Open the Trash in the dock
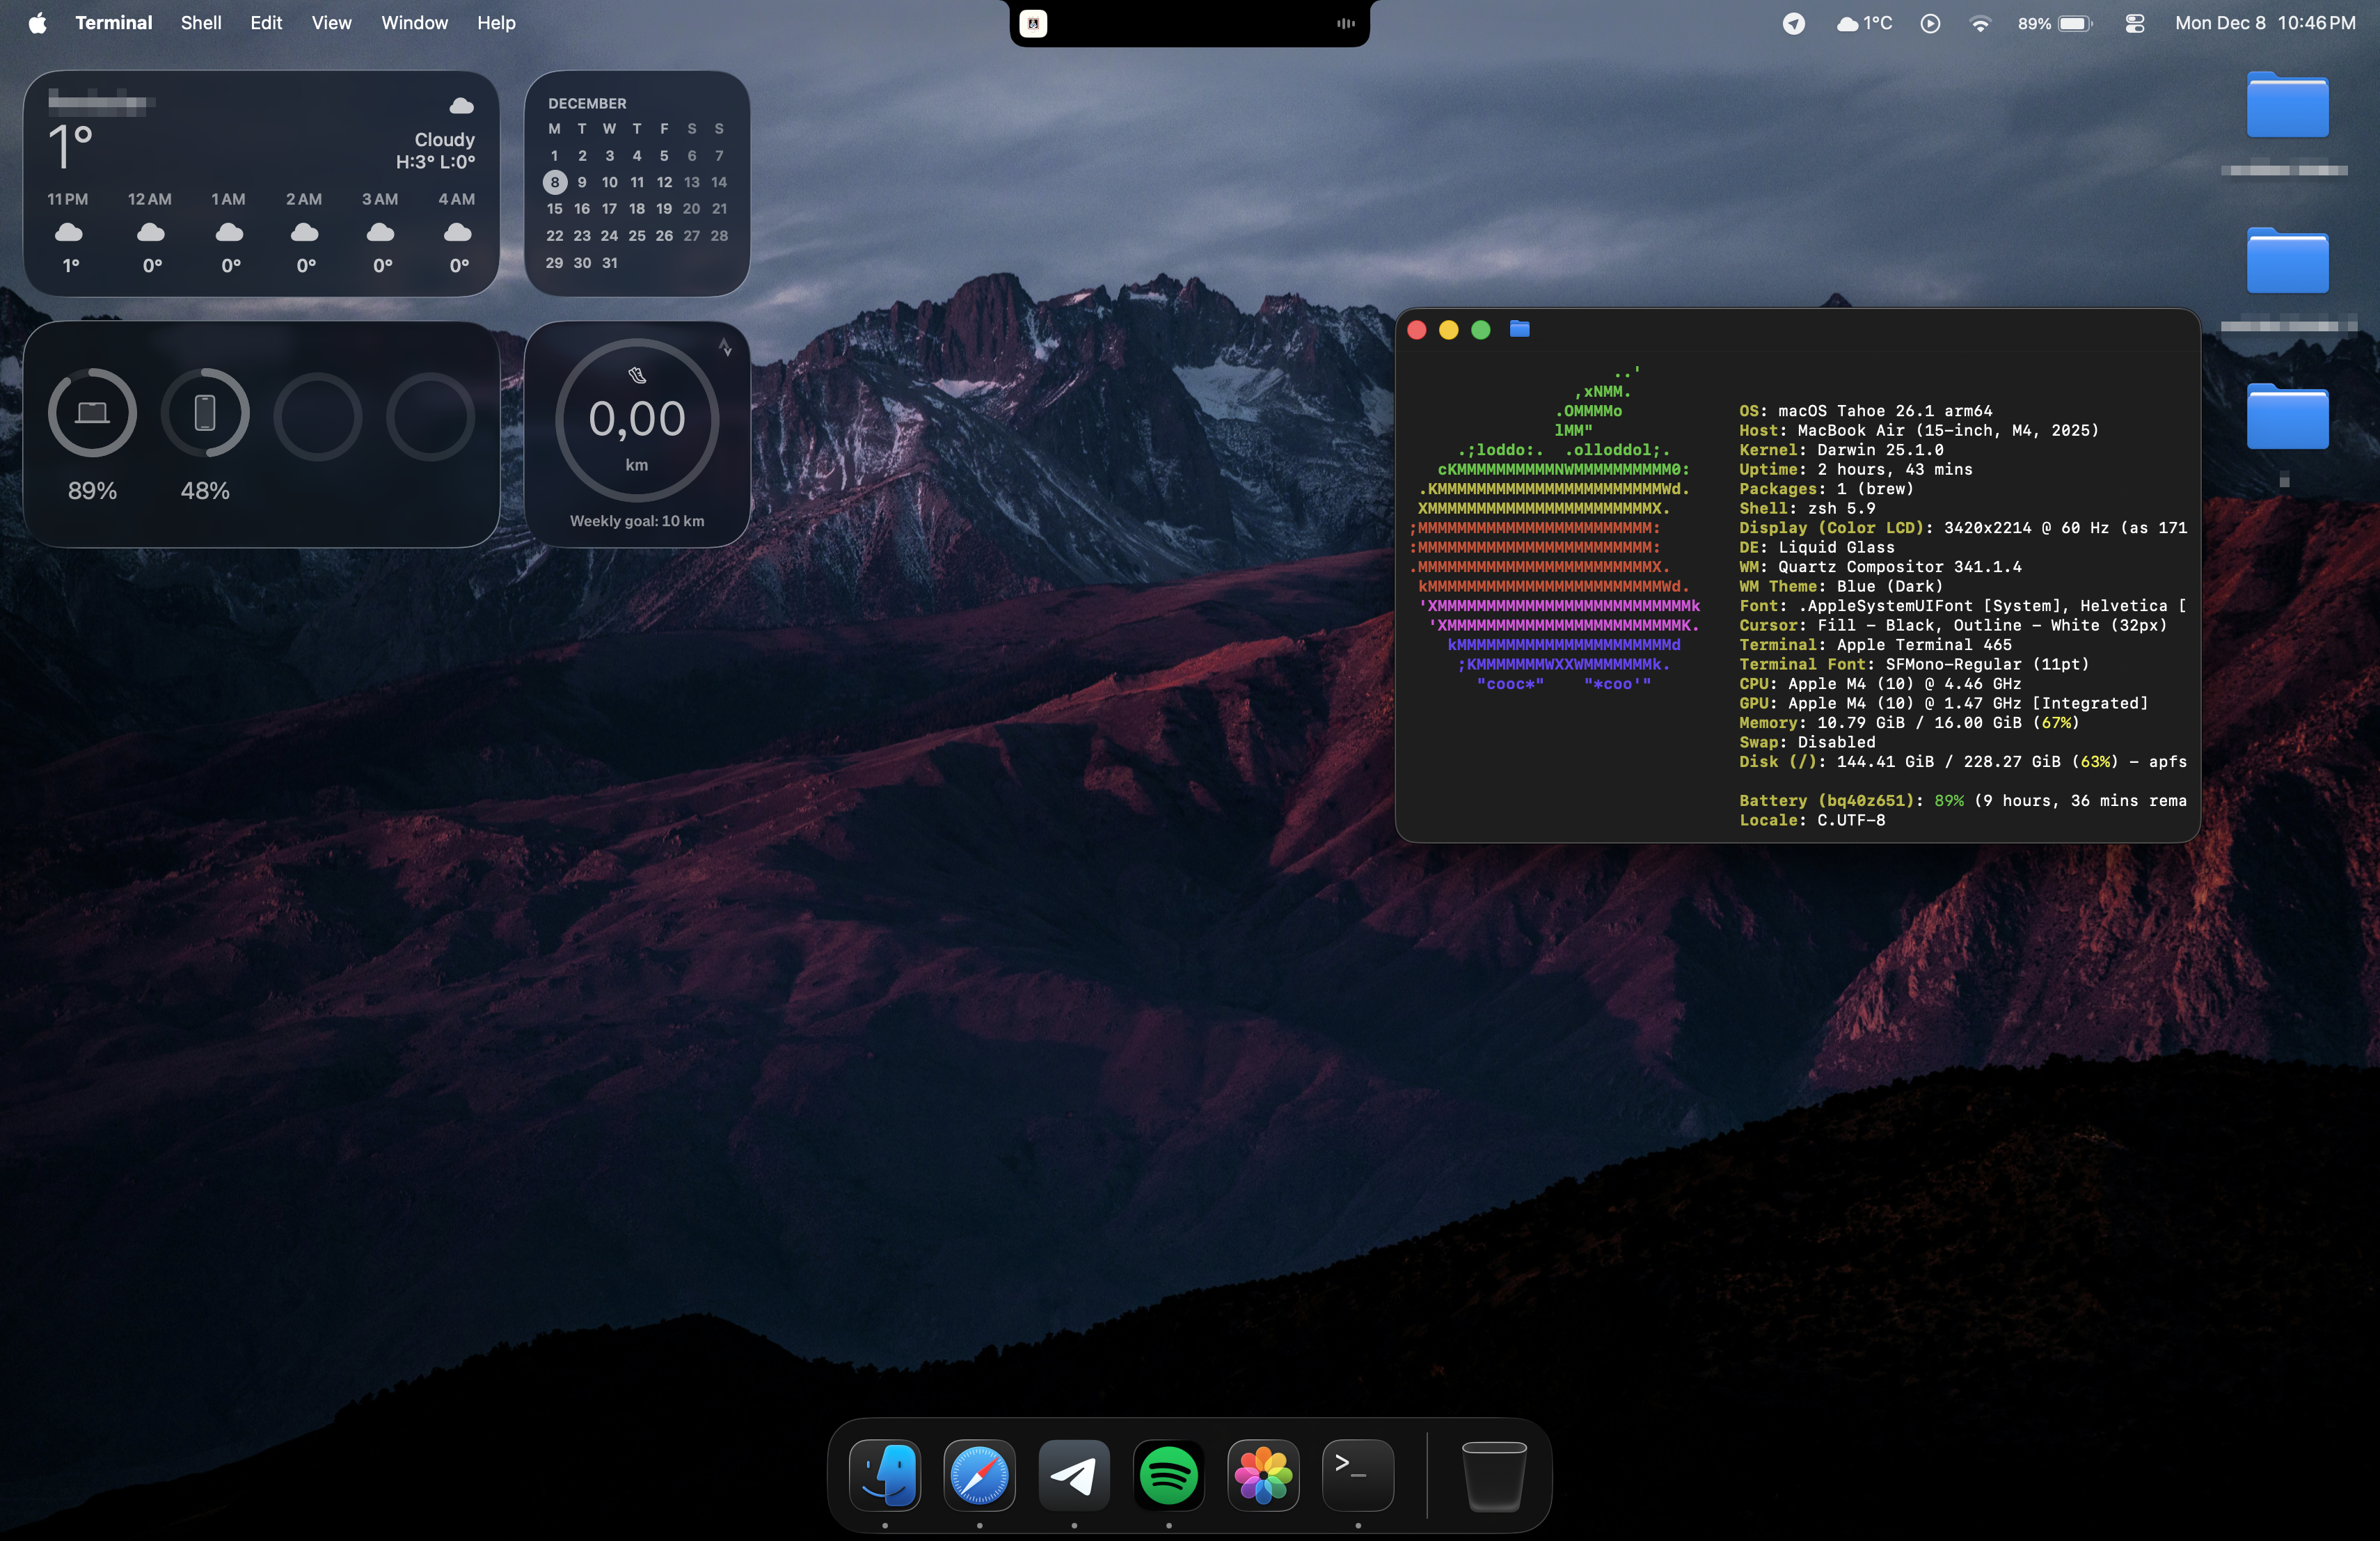Image resolution: width=2380 pixels, height=1541 pixels. (x=1493, y=1475)
